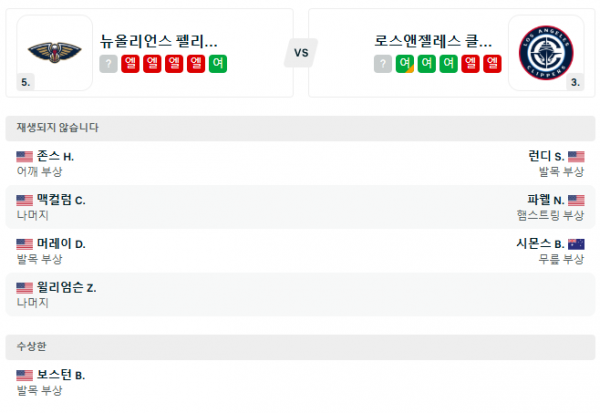Click the US flag beside 런디 S.
The image size is (600, 413).
coord(576,157)
